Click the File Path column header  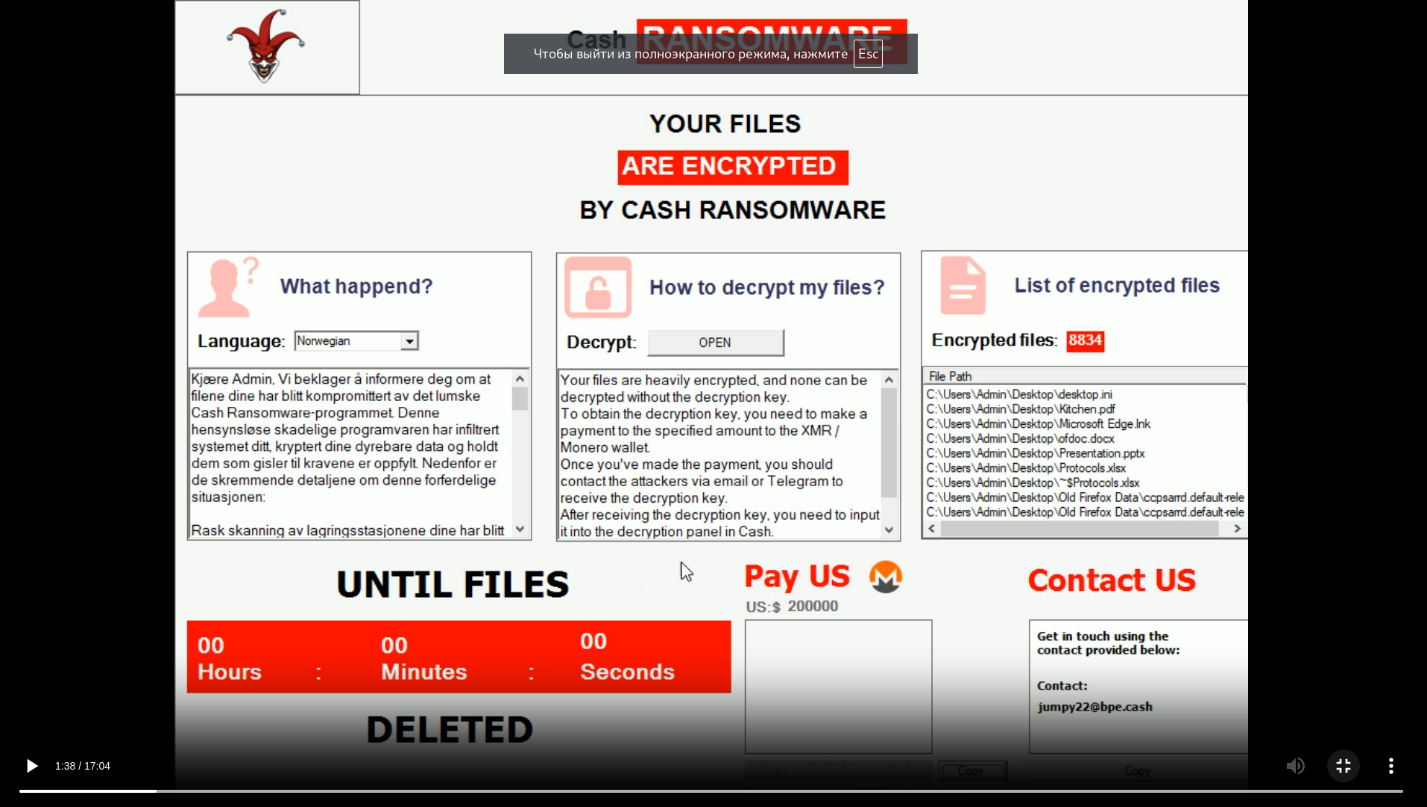coord(950,376)
